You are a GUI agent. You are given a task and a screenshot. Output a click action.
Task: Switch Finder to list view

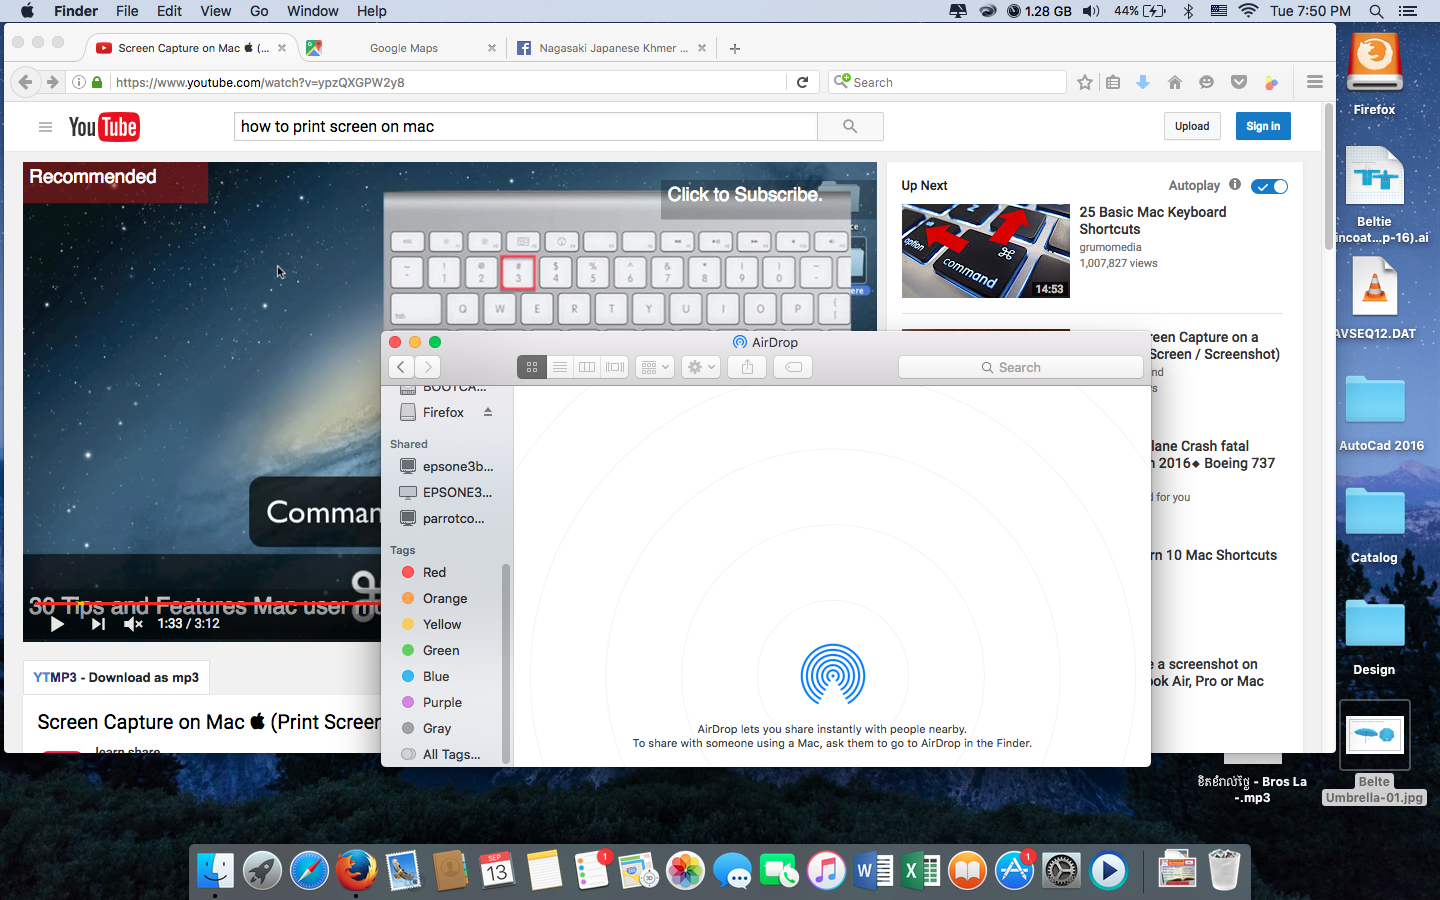pos(559,367)
